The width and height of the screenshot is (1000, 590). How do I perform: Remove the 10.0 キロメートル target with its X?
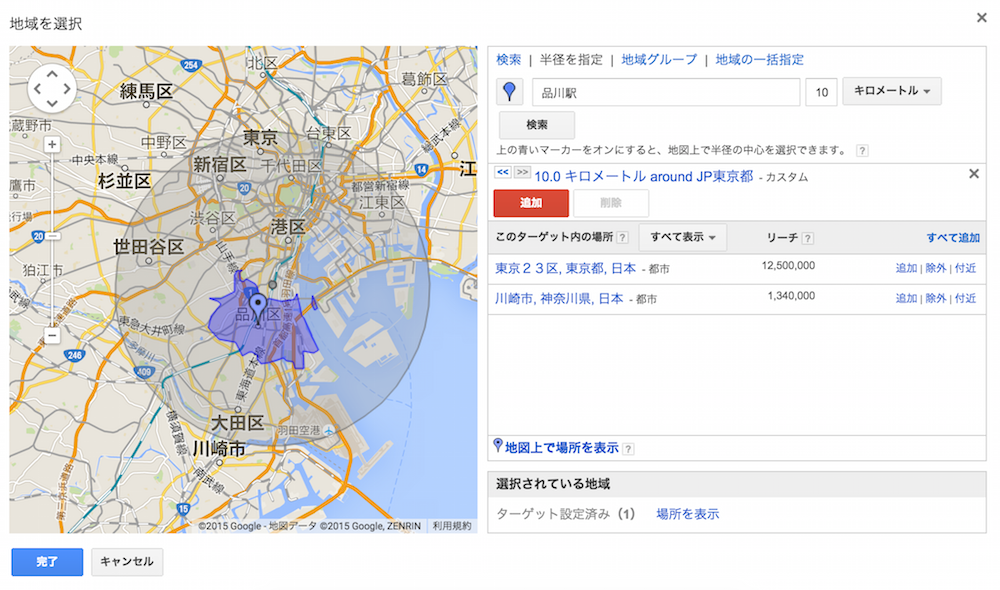pos(973,173)
